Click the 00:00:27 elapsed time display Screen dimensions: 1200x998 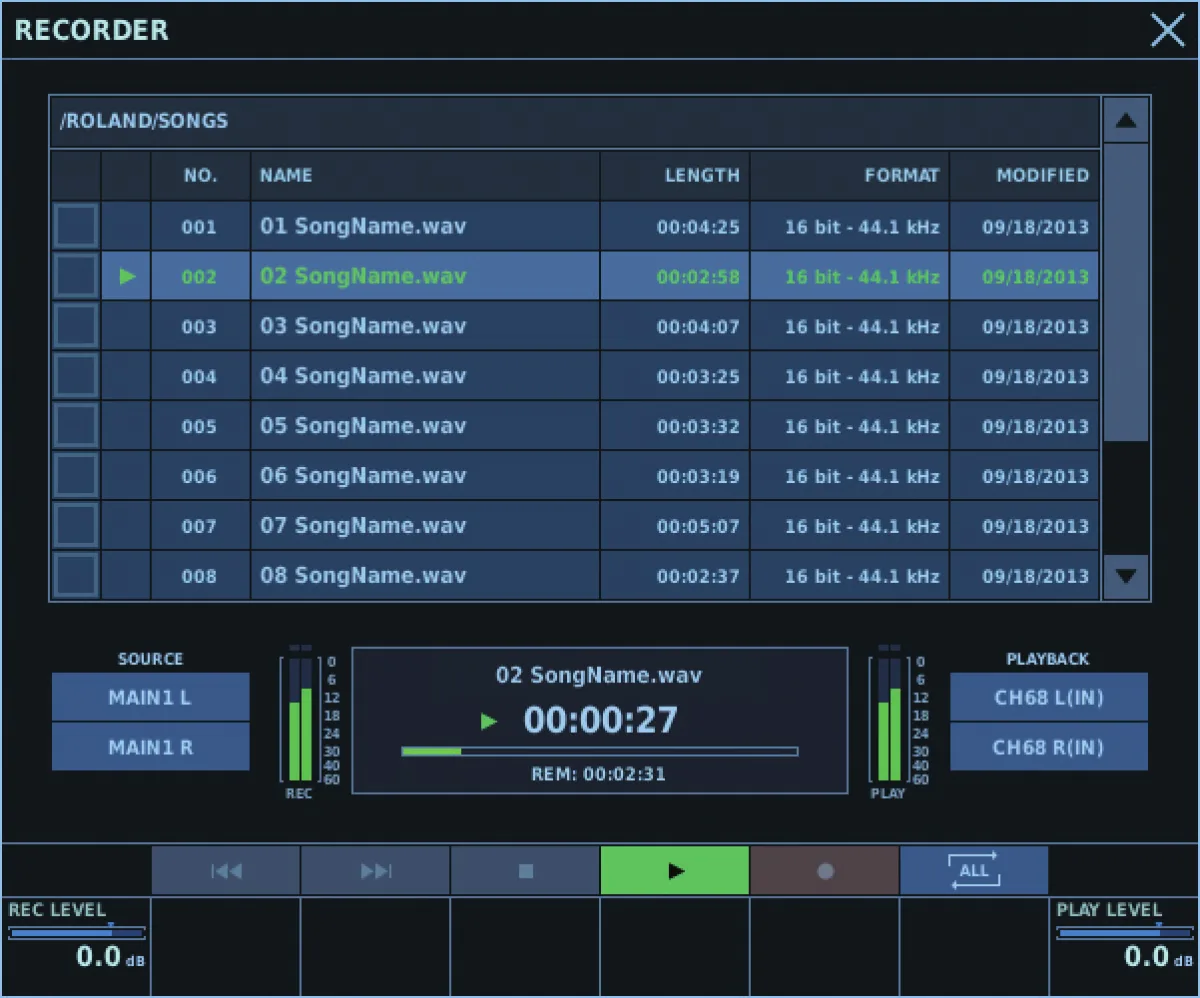point(601,720)
